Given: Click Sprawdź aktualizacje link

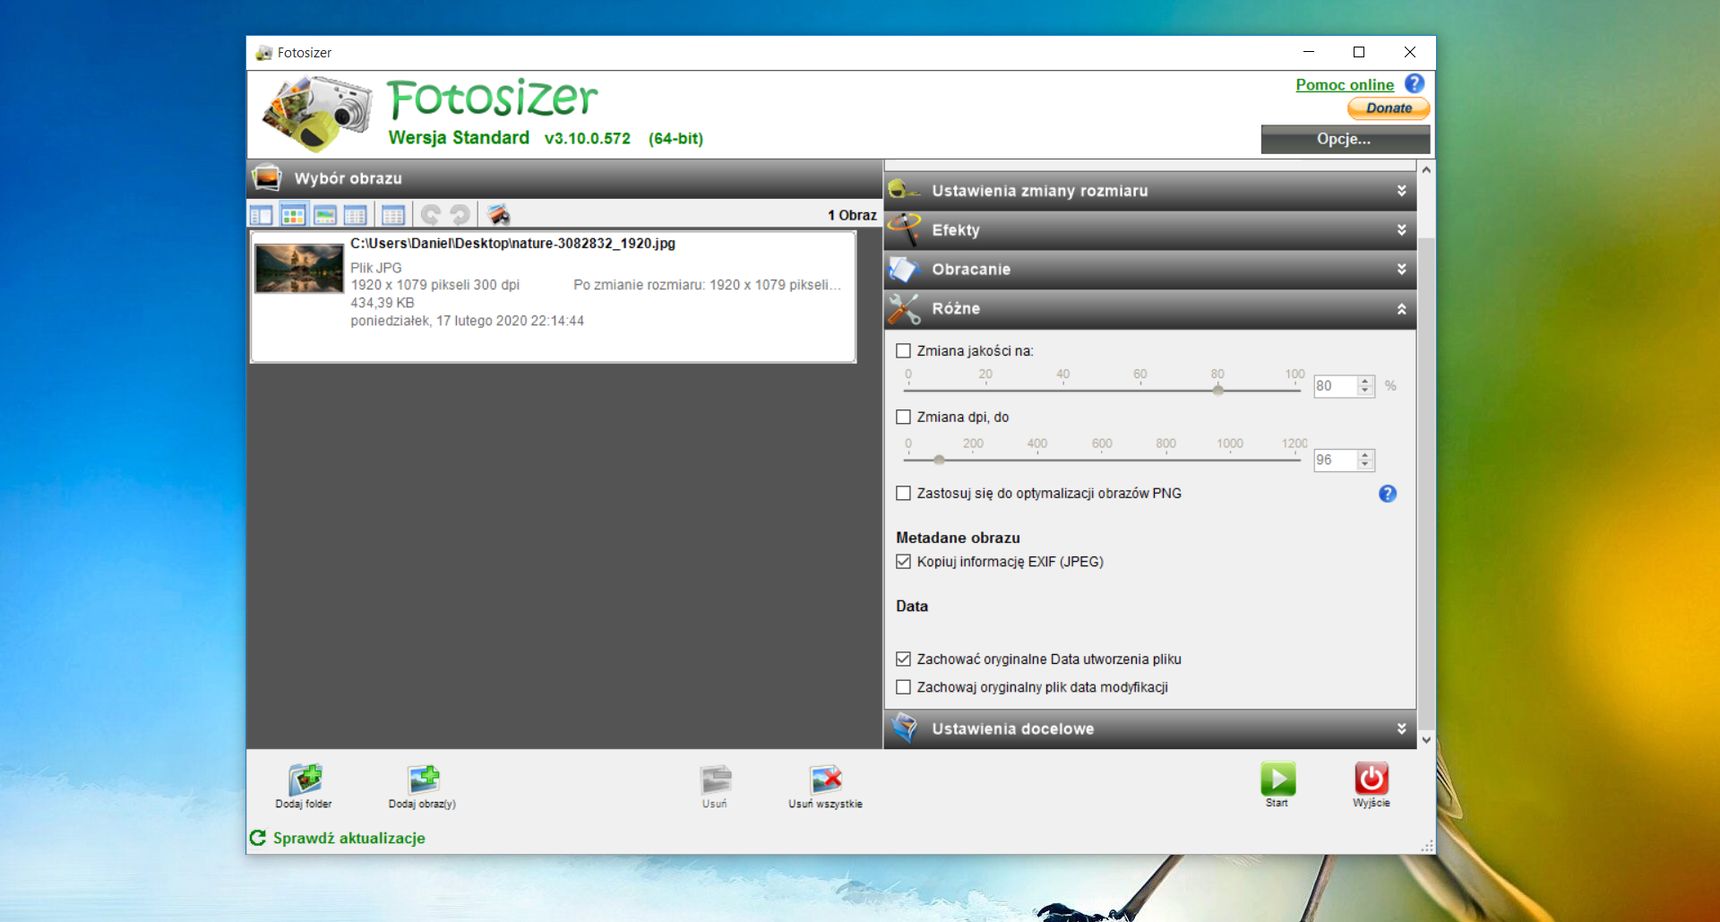Looking at the screenshot, I should 349,838.
